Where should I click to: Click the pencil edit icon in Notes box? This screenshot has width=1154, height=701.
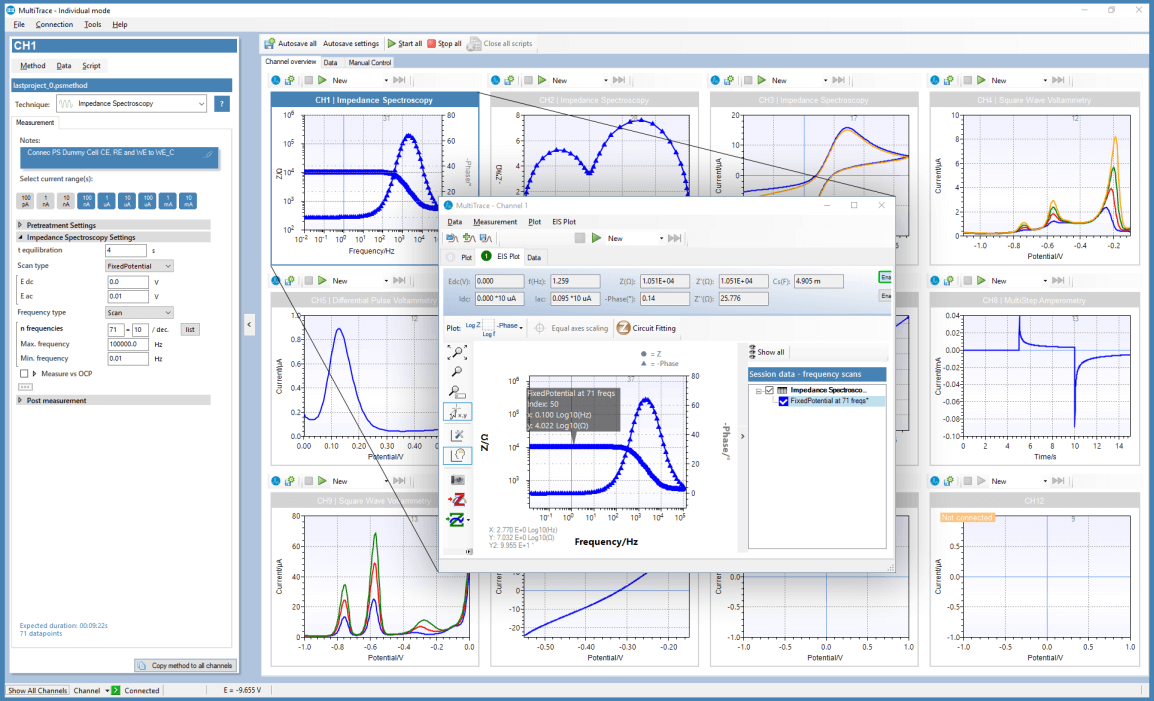[x=208, y=155]
